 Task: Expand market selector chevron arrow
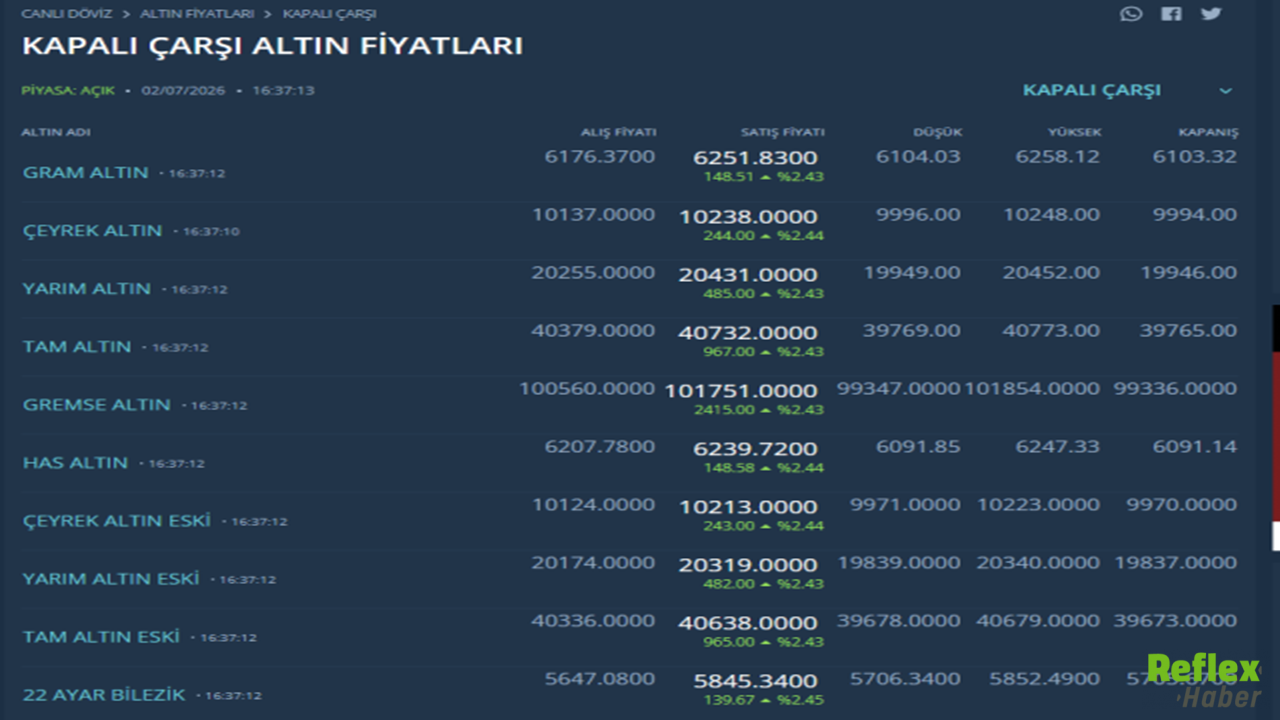tap(1226, 91)
